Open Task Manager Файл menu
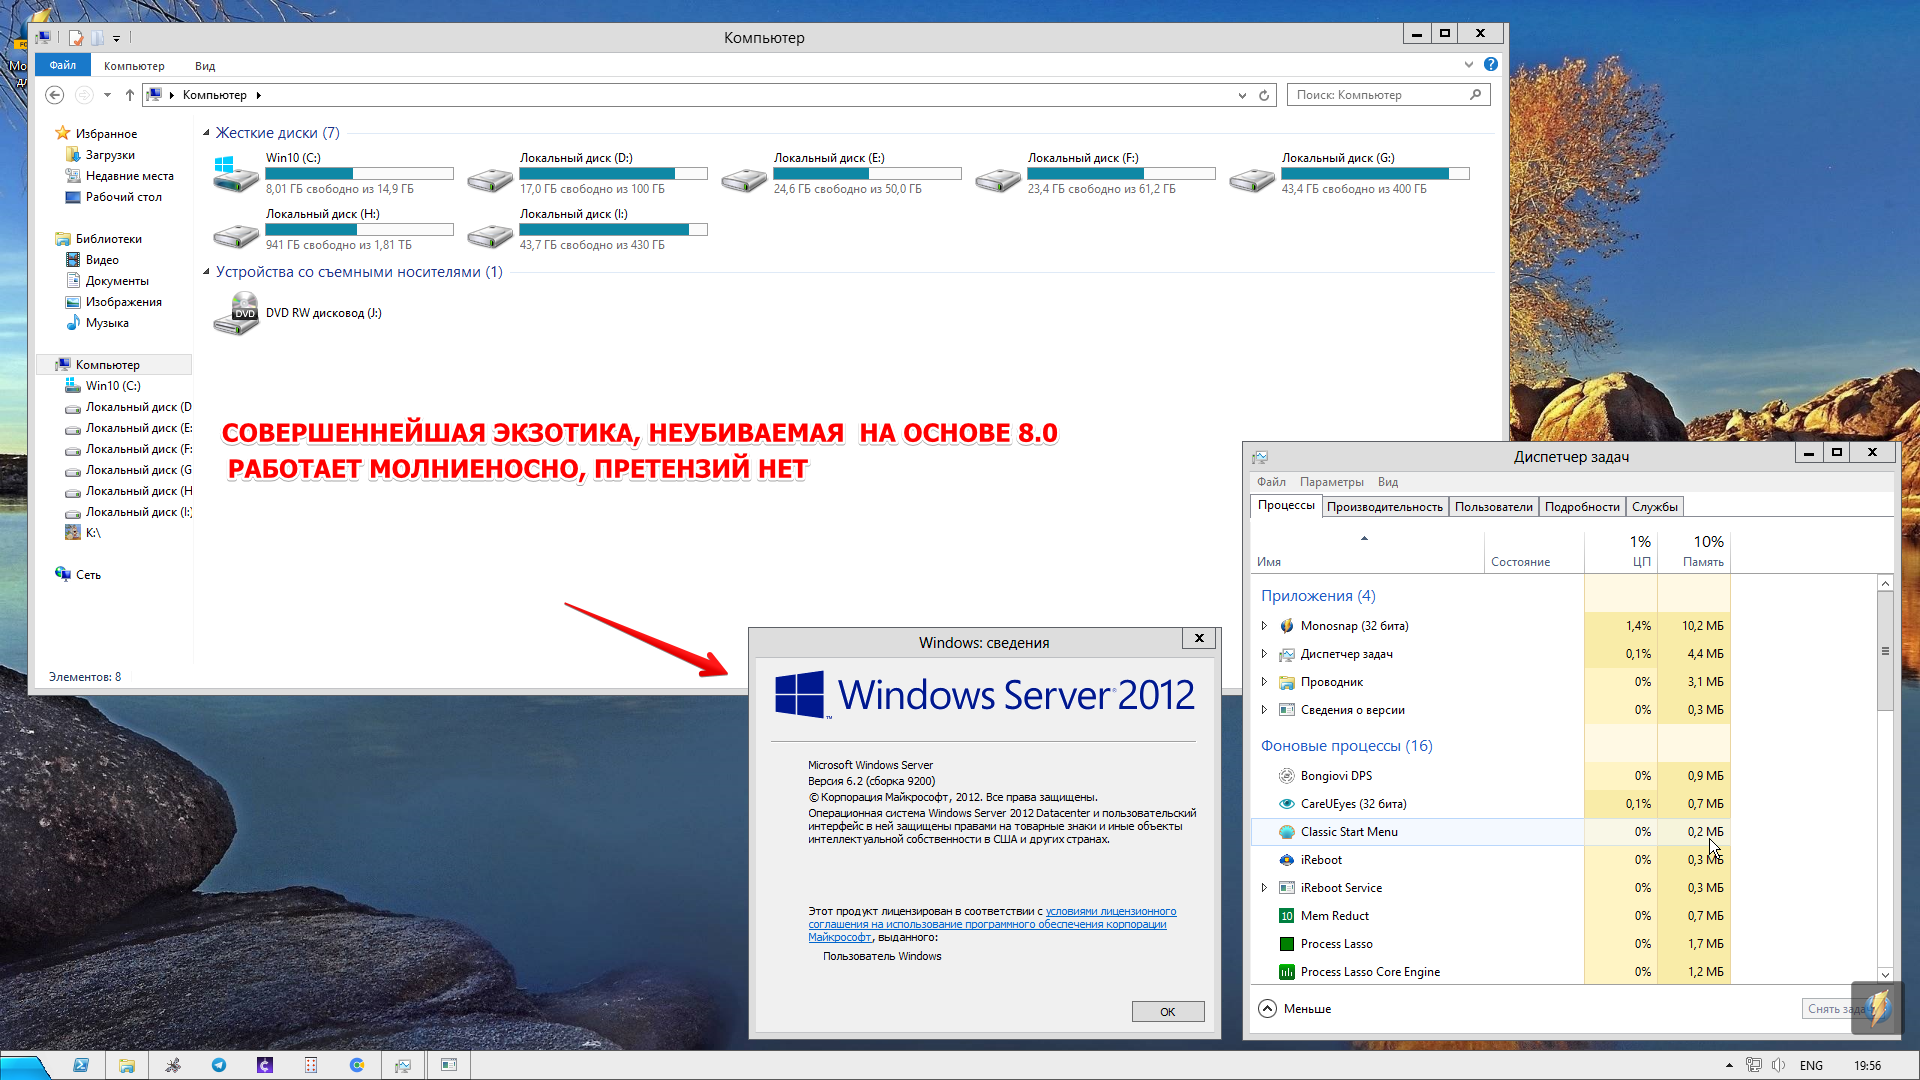Screen dimensions: 1920x1080 (1271, 482)
